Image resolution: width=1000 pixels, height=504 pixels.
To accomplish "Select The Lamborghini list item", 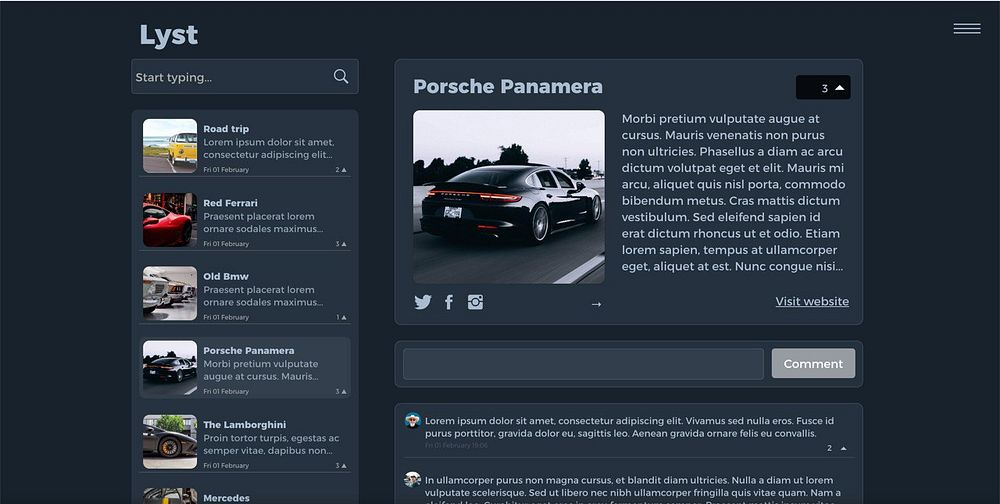I will pyautogui.click(x=245, y=441).
